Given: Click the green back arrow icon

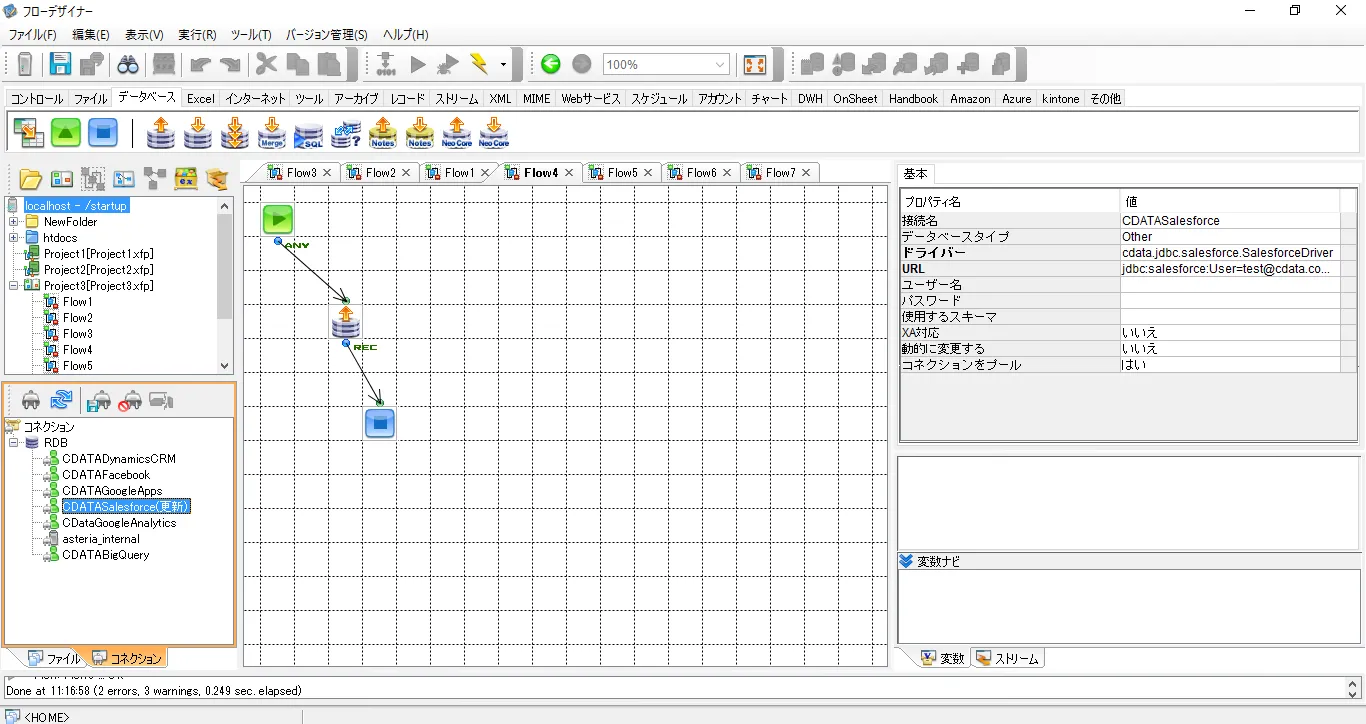Looking at the screenshot, I should [x=551, y=65].
